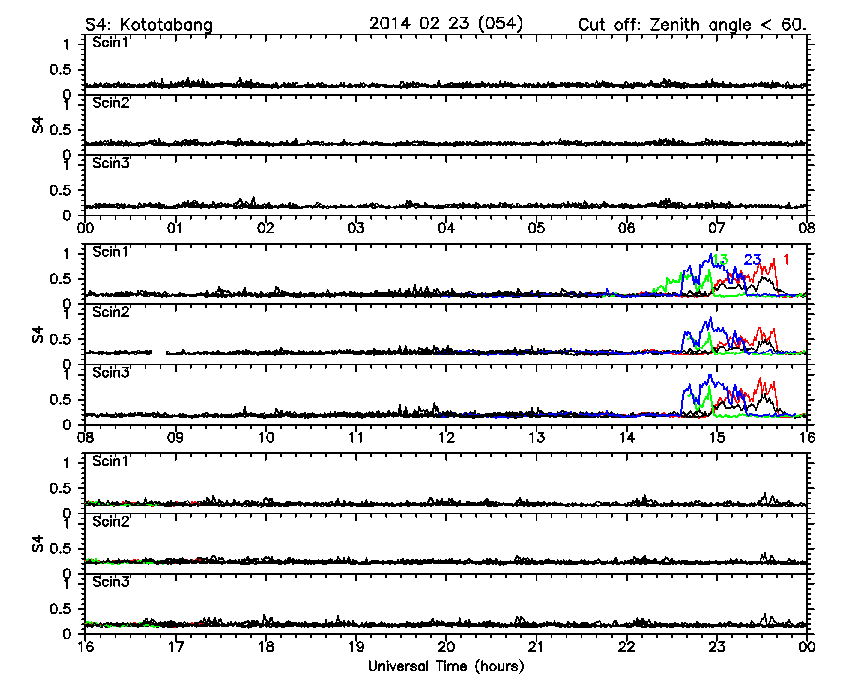
Task: Click 'Scin2' label in the 08–16 hours plot
Action: point(111,312)
